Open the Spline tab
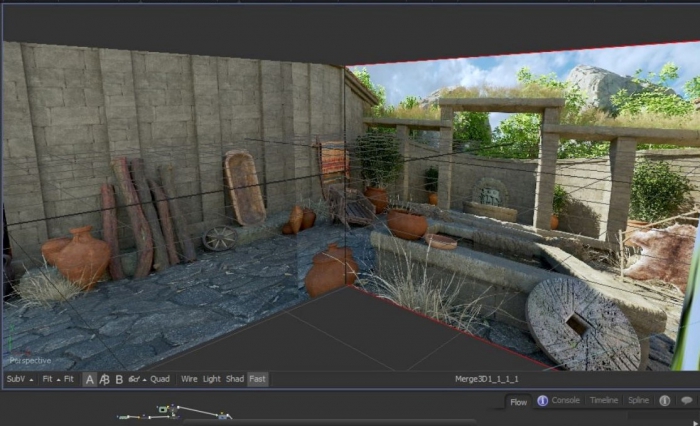The height and width of the screenshot is (426, 700). [638, 401]
